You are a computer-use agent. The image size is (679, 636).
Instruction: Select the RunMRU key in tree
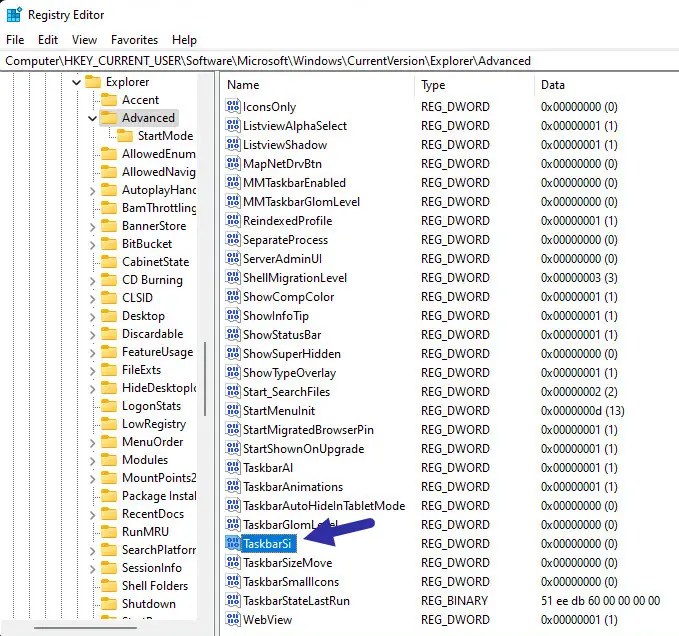point(145,532)
